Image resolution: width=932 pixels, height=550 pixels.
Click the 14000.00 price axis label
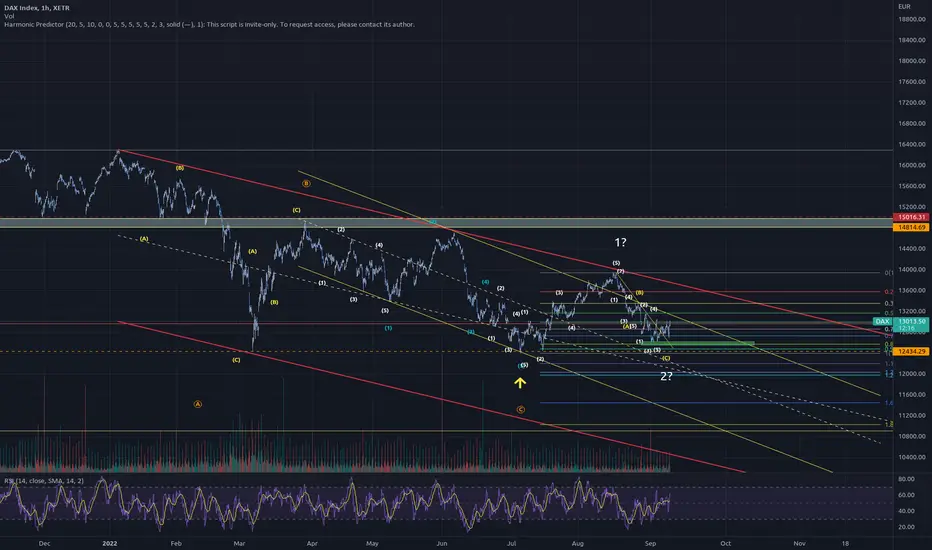(912, 269)
